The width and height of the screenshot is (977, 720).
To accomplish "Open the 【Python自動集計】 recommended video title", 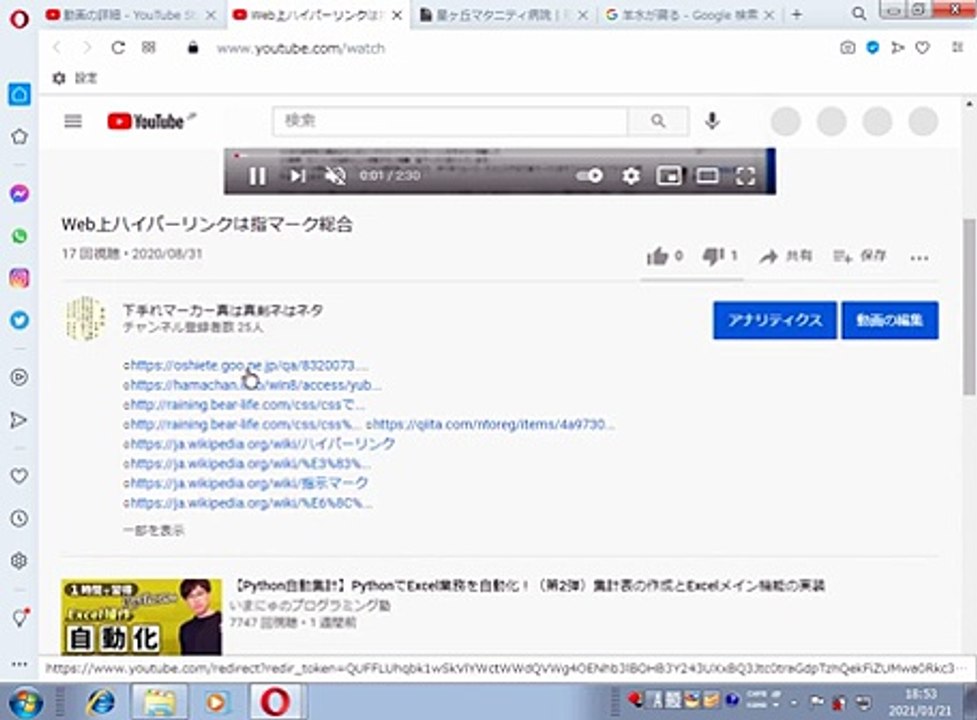I will [530, 585].
